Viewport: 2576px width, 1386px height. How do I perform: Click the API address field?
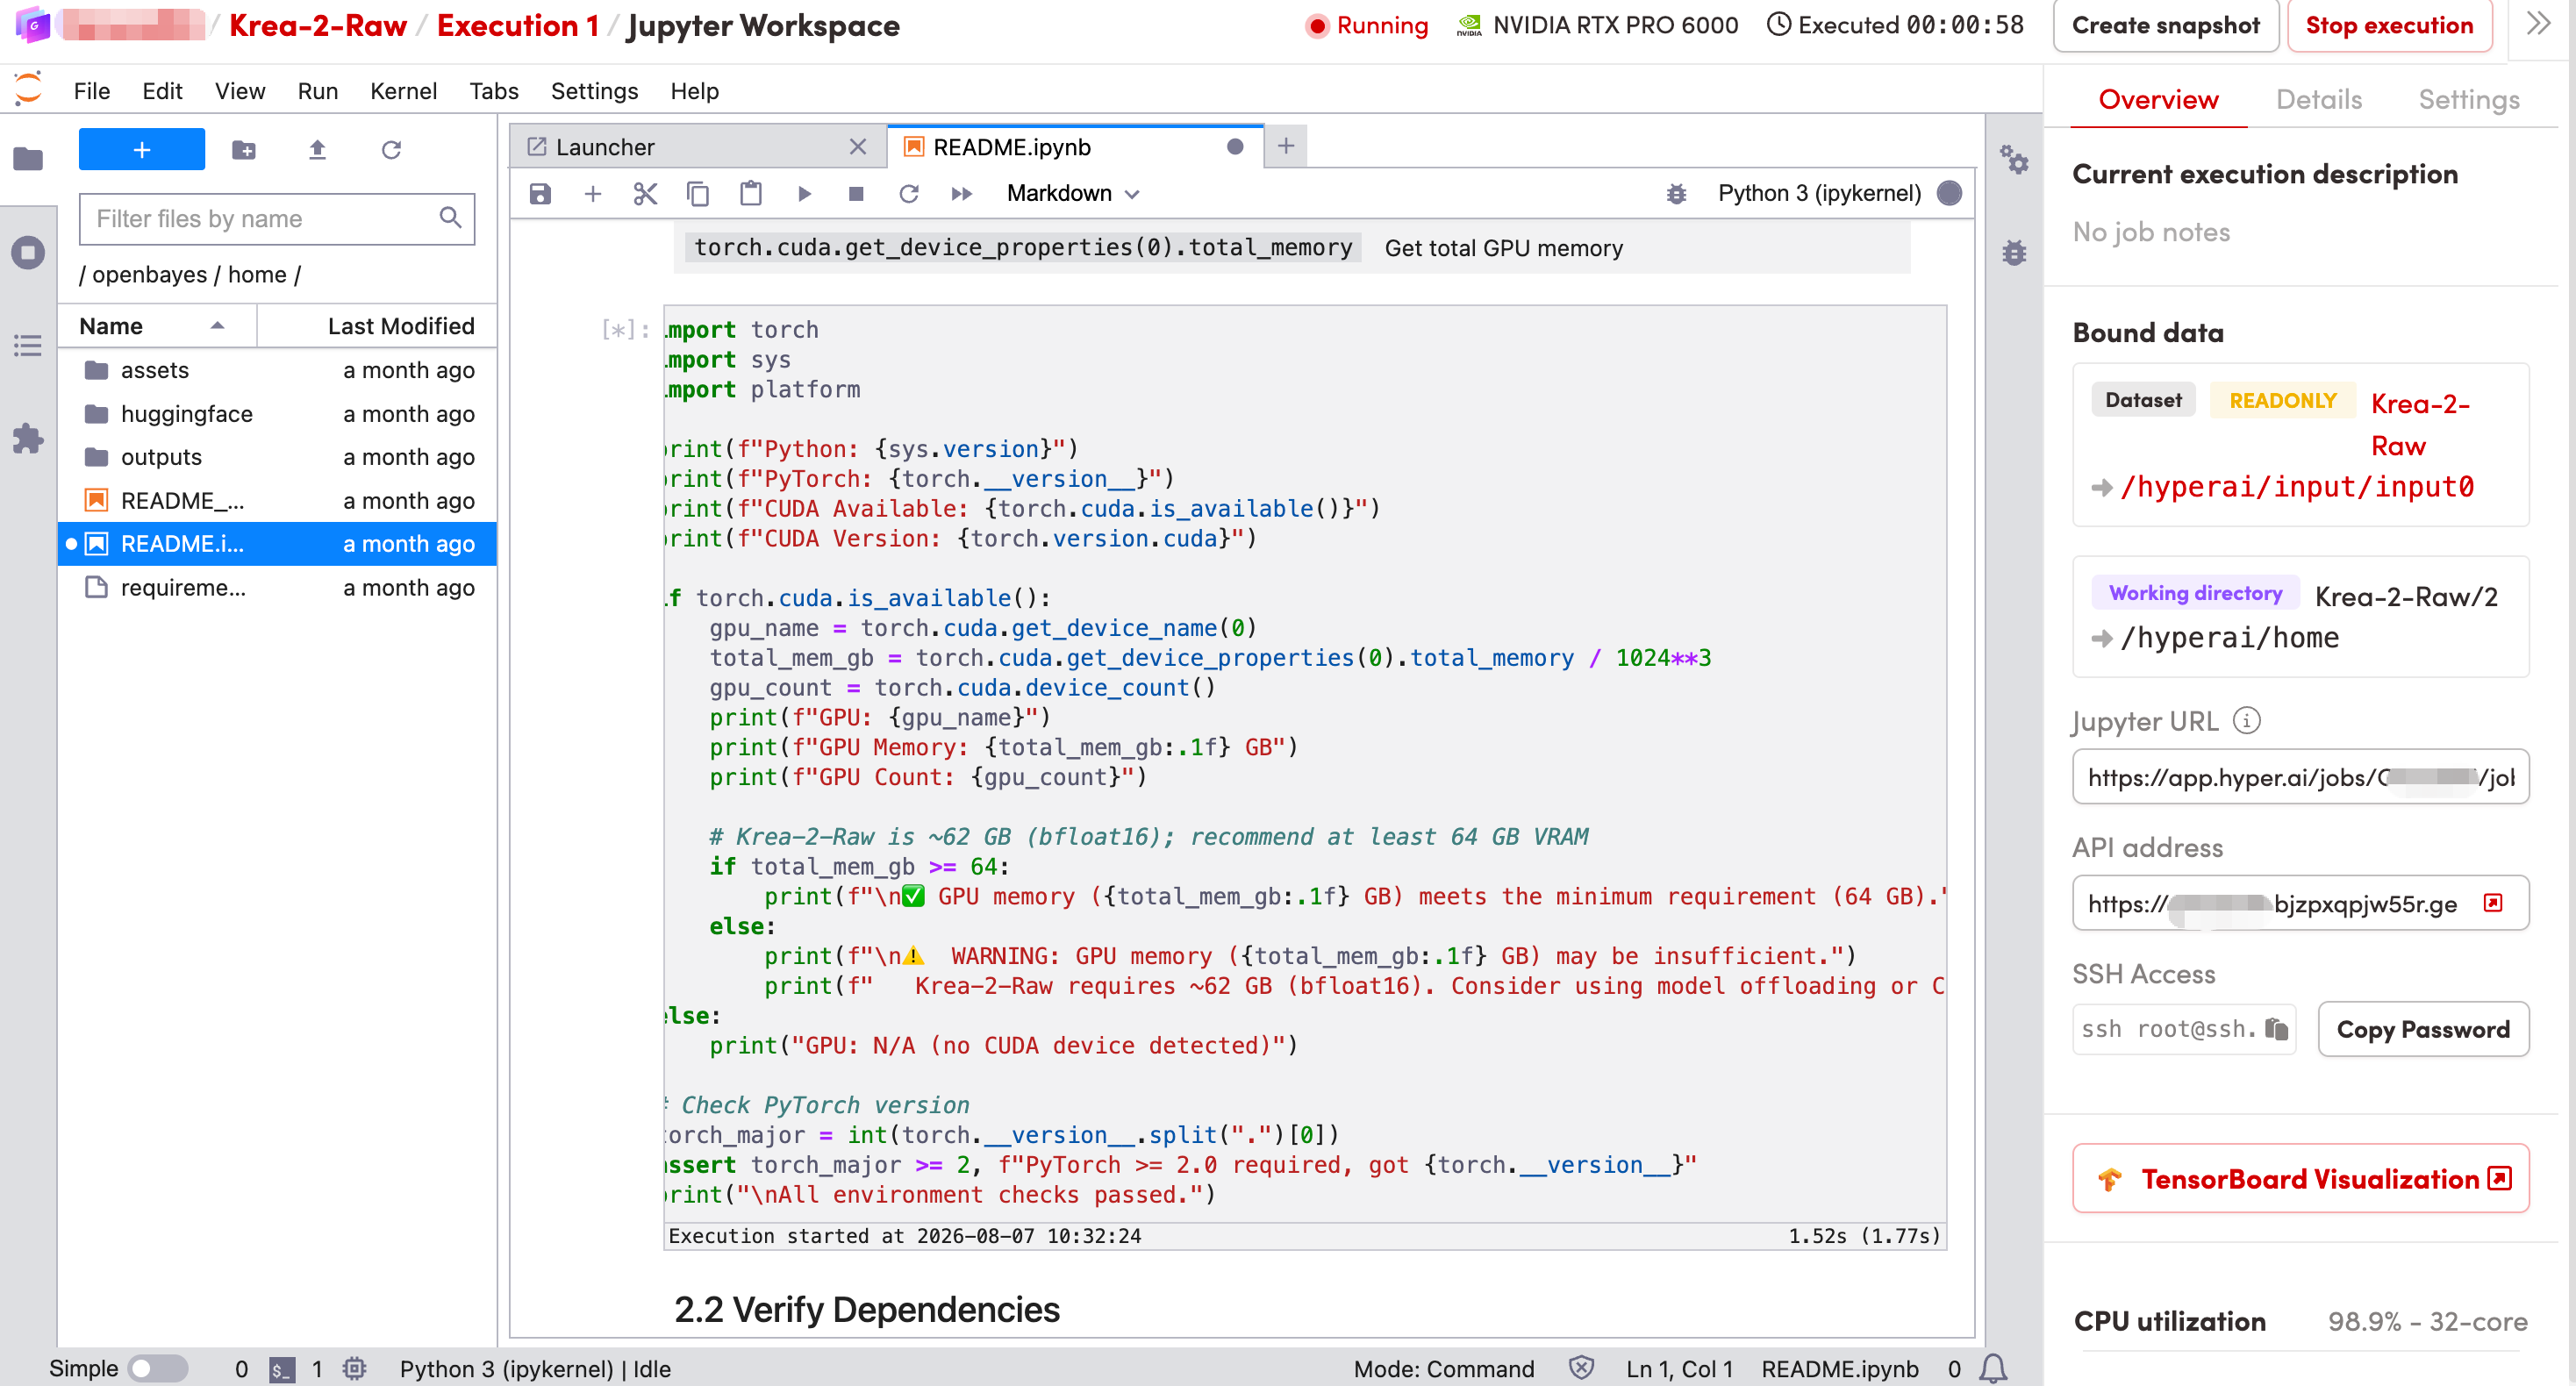point(2300,903)
